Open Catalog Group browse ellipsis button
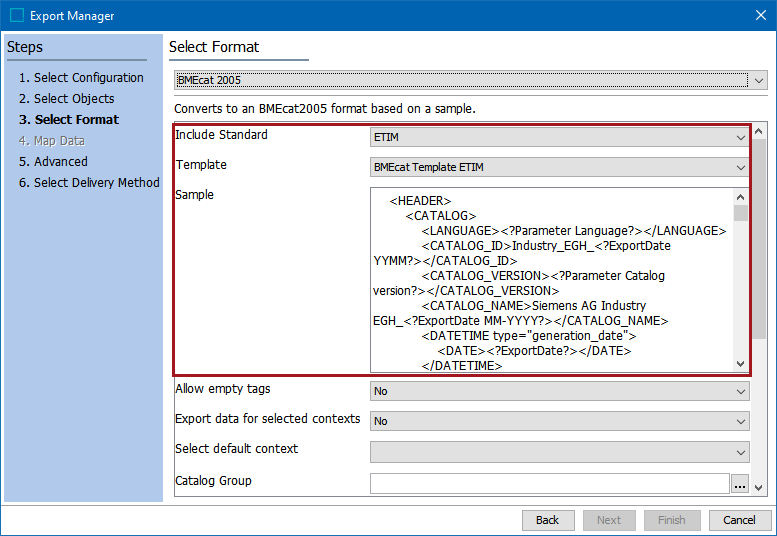This screenshot has height=536, width=777. (740, 485)
